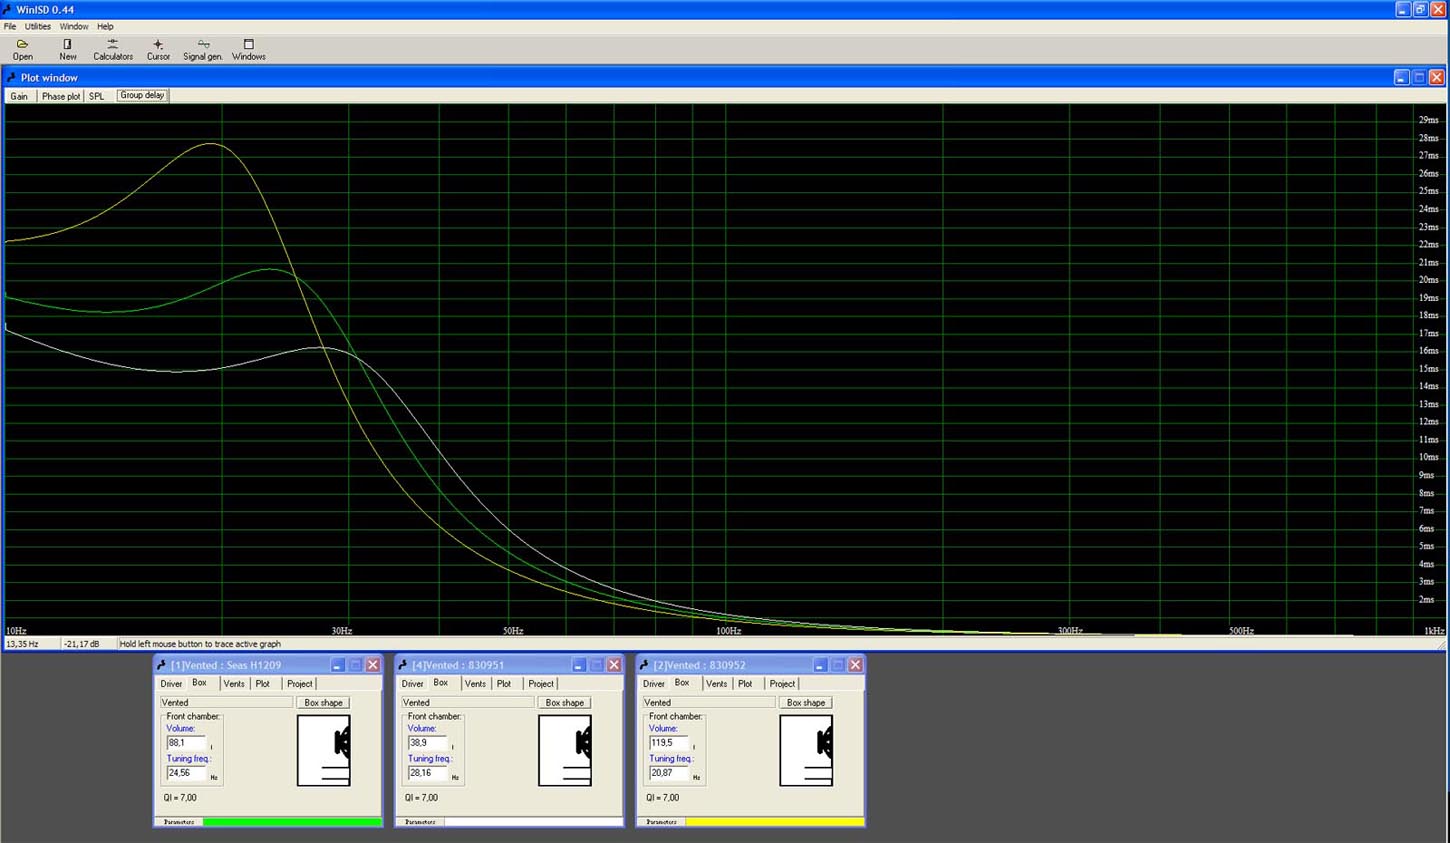Click the Volume field showing 38,9

pyautogui.click(x=427, y=743)
